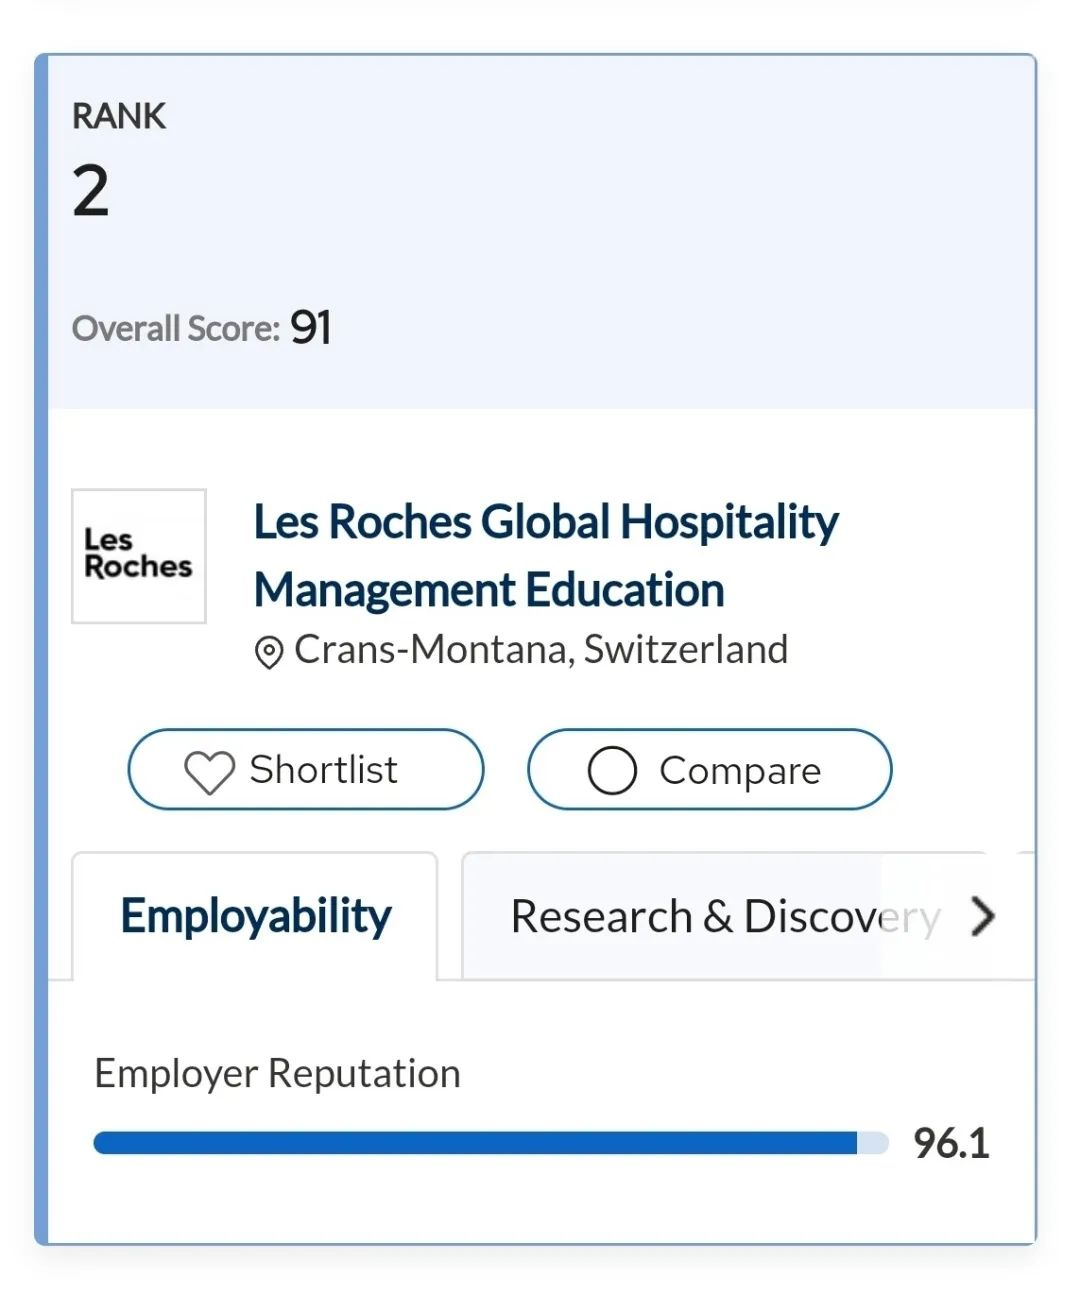Click the unfilled end of reputation bar
Screen dimensions: 1080x1294
(873, 1143)
